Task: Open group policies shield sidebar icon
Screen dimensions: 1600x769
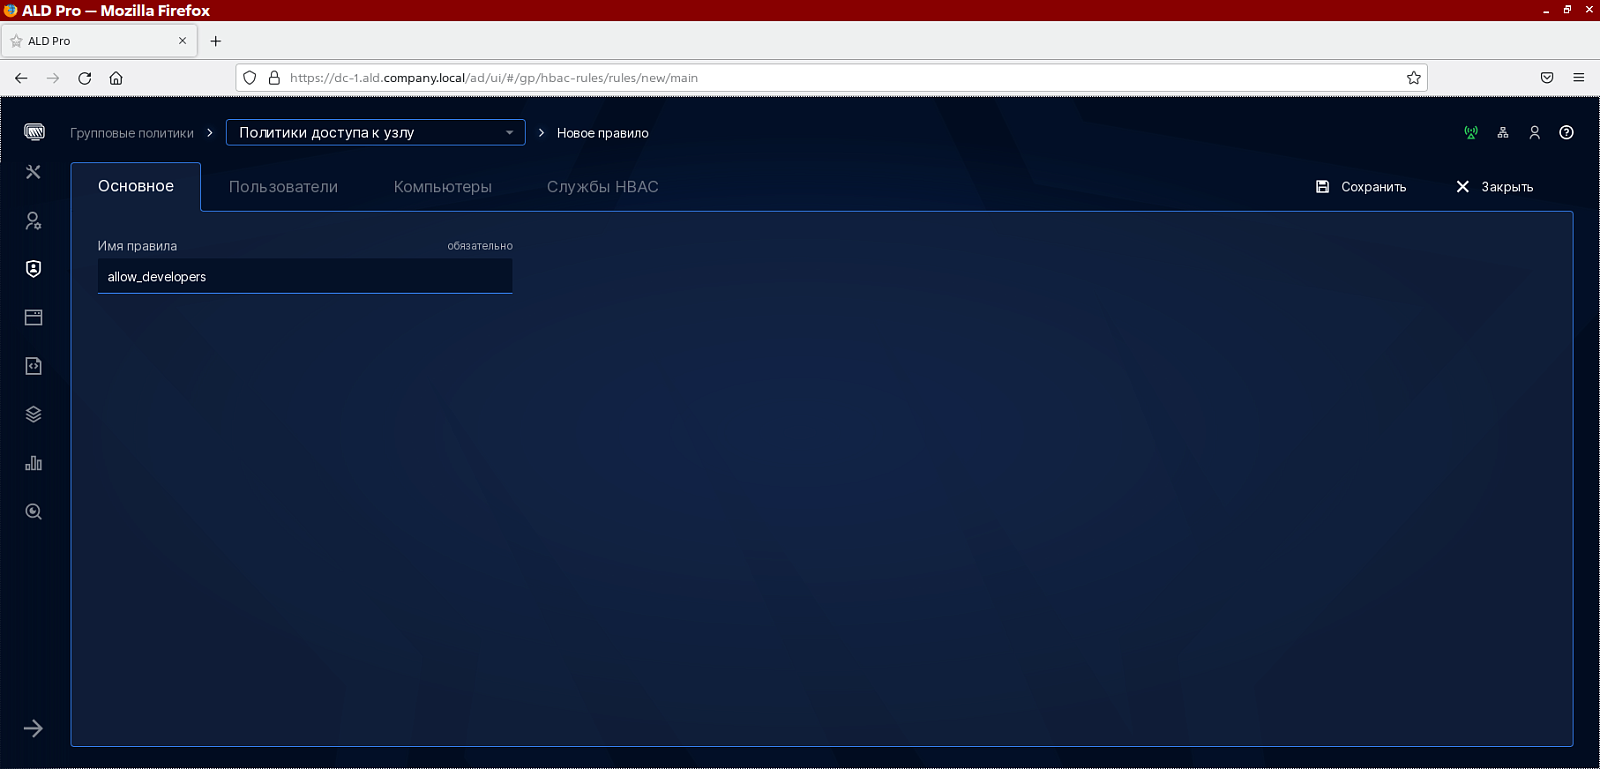Action: click(x=33, y=269)
